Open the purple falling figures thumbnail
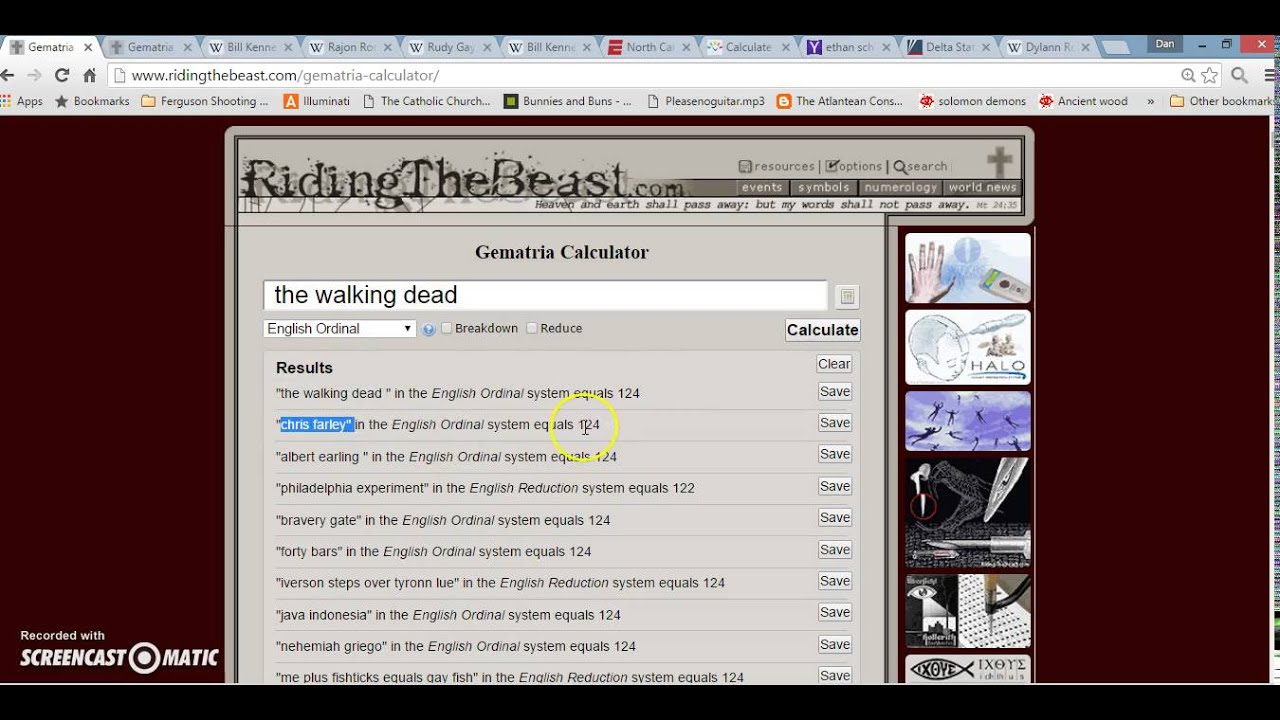 pyautogui.click(x=968, y=421)
